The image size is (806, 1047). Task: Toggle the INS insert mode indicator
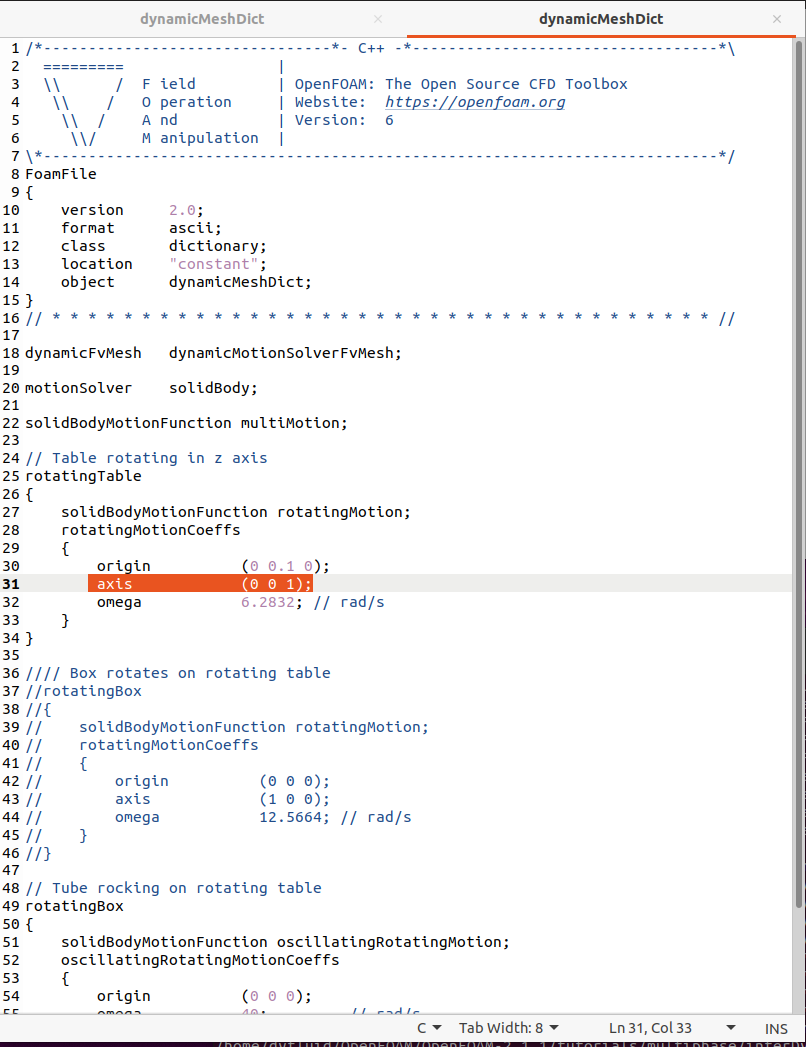pos(776,1028)
